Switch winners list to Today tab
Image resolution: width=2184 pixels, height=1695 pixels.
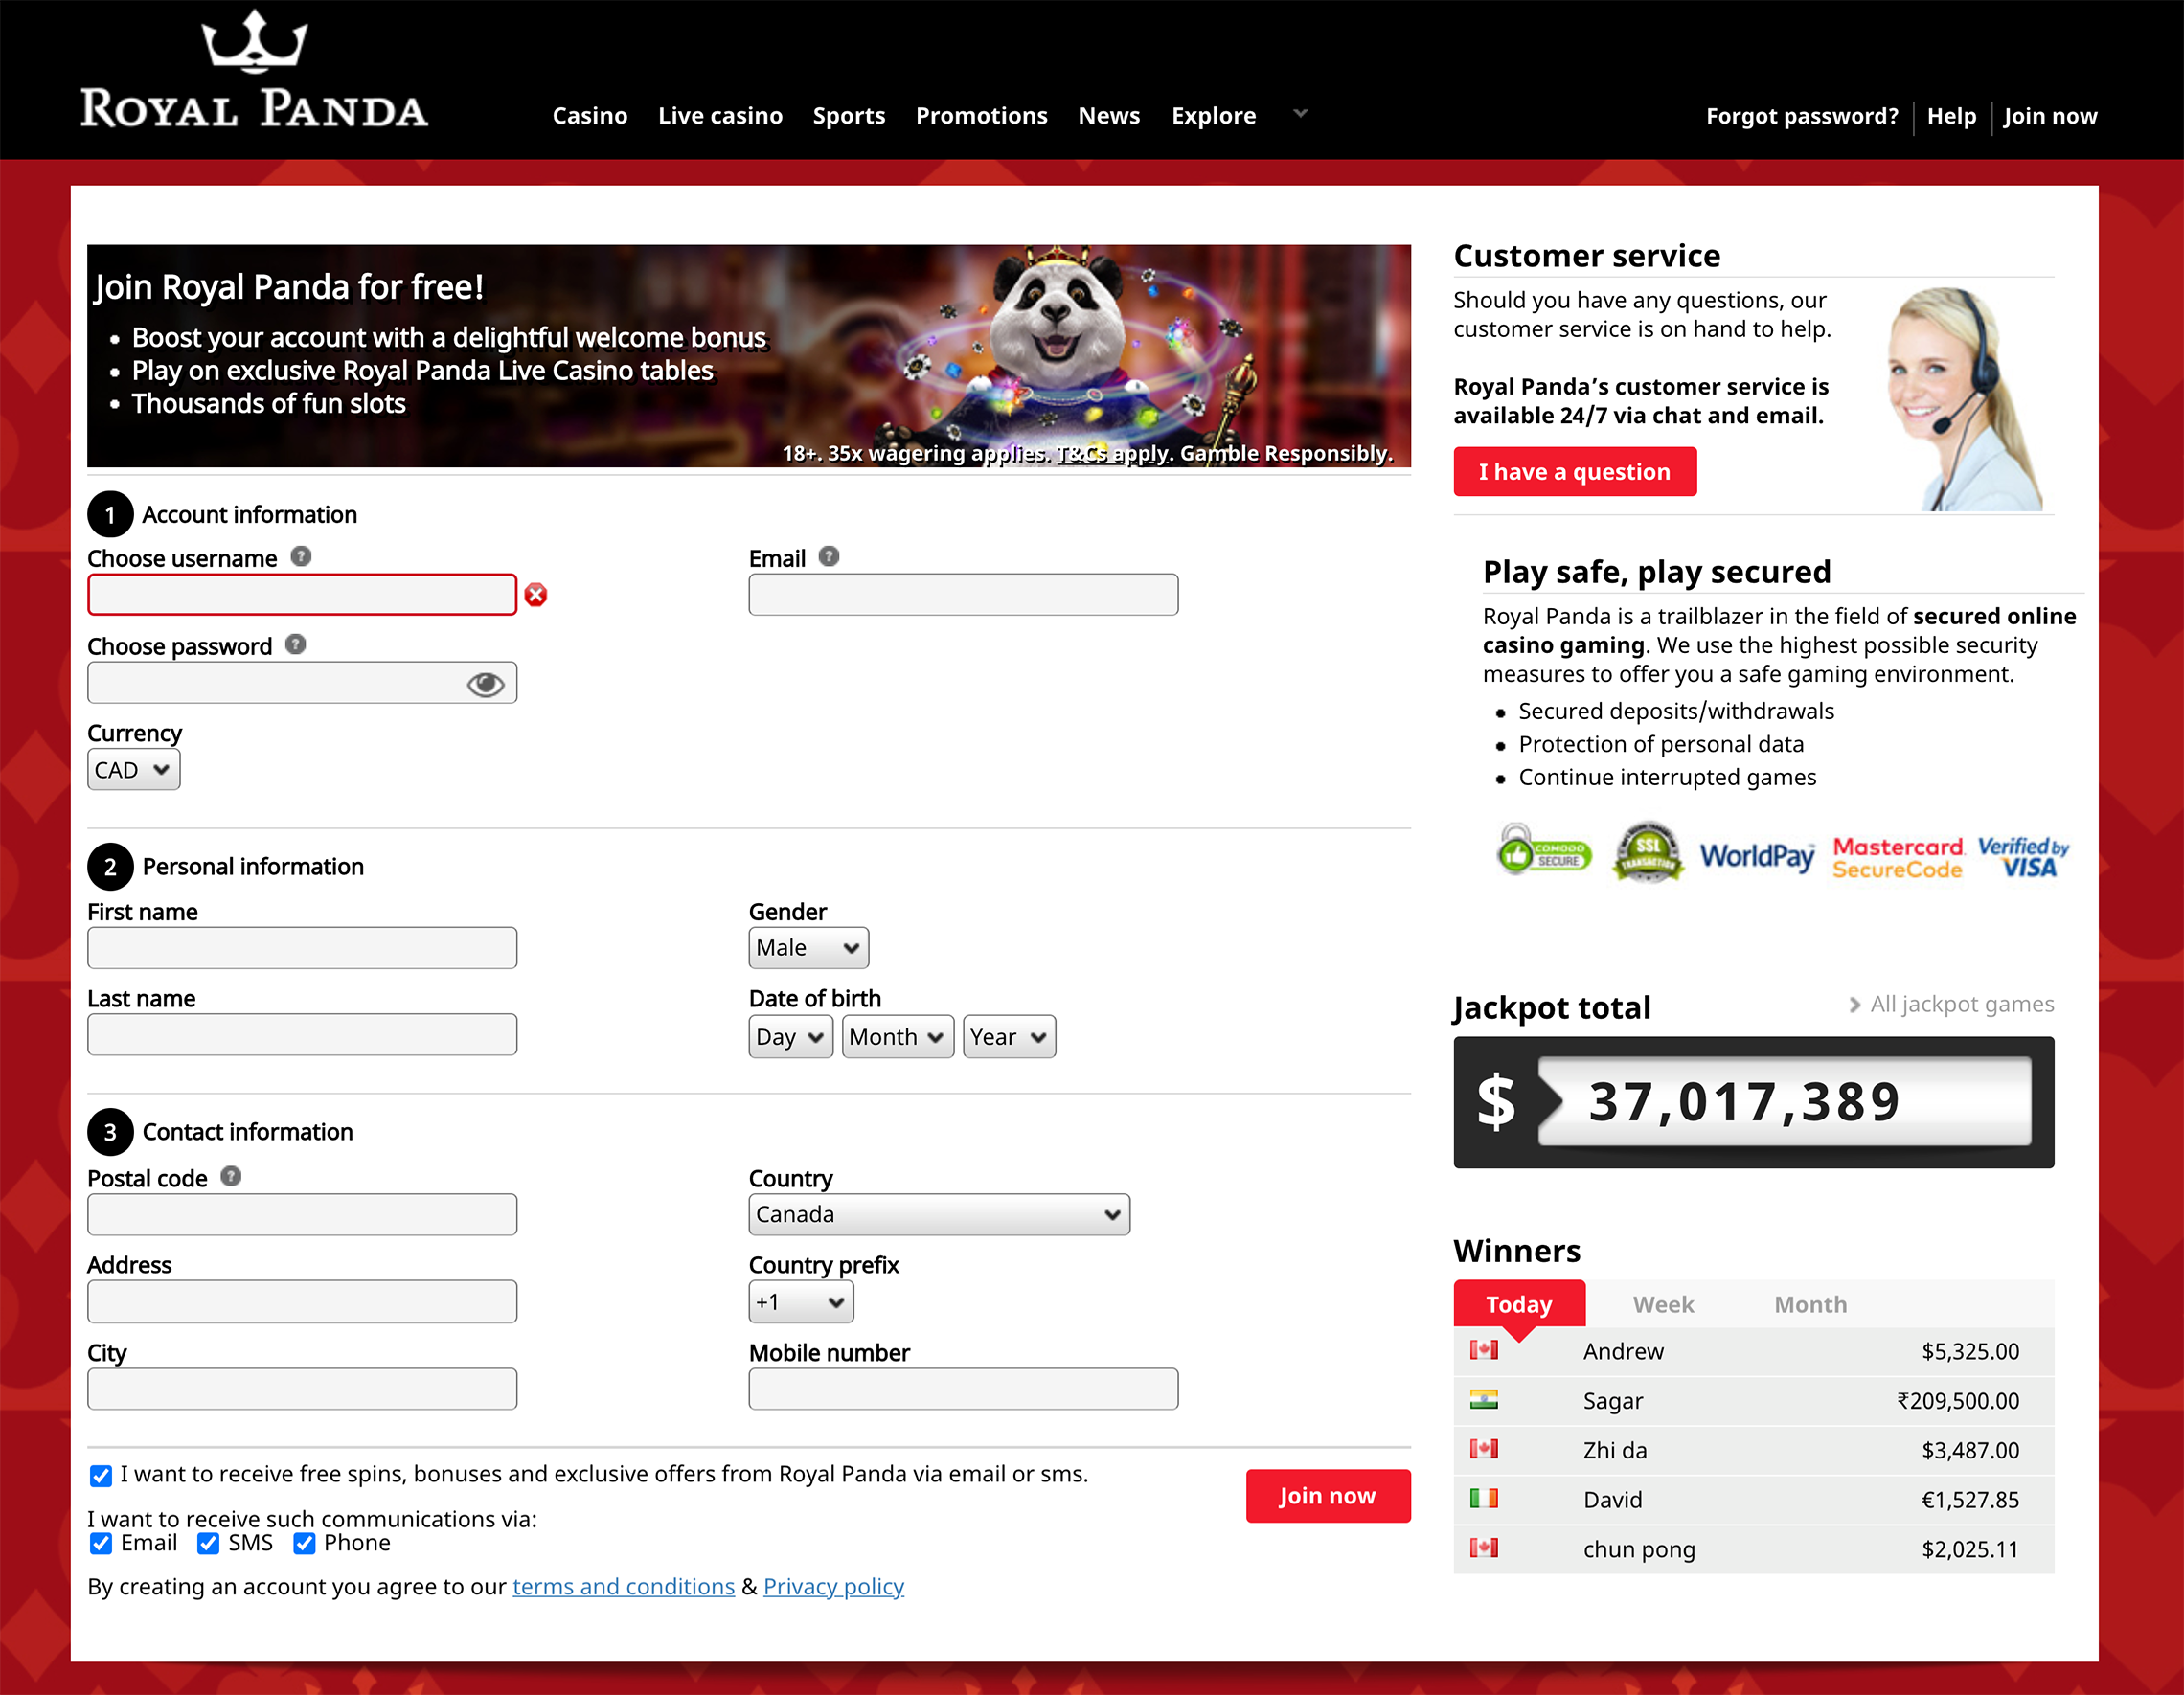(x=1520, y=1305)
